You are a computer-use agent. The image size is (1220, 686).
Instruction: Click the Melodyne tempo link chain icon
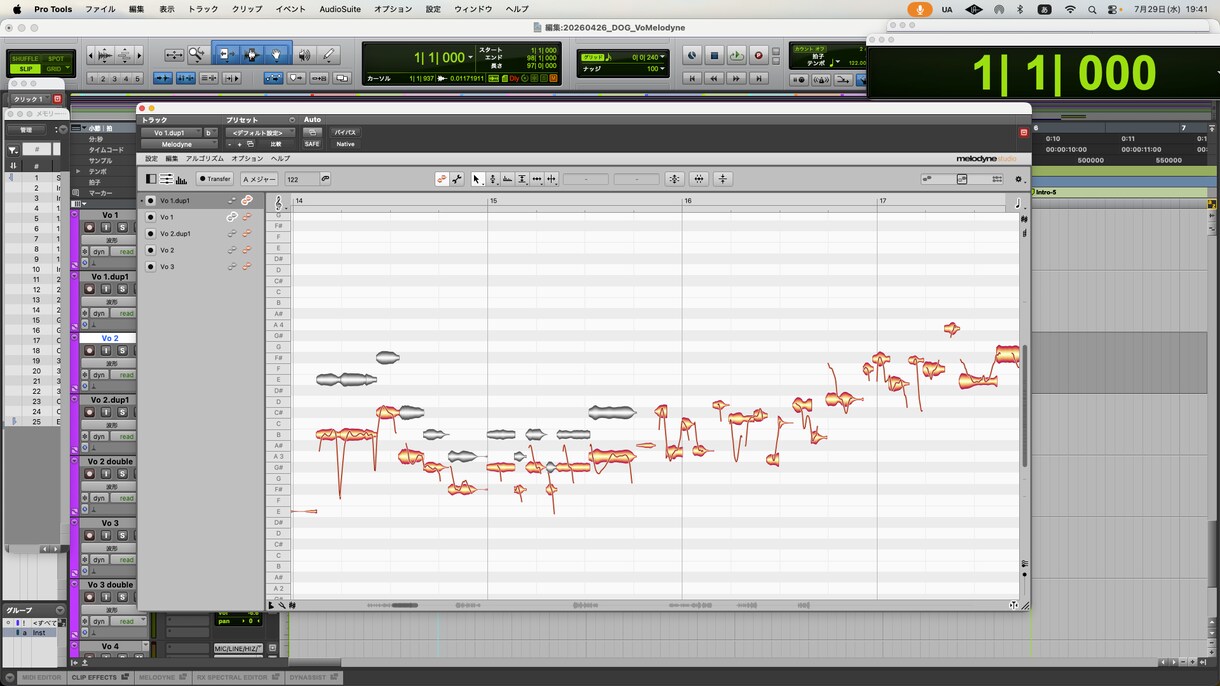coord(325,179)
